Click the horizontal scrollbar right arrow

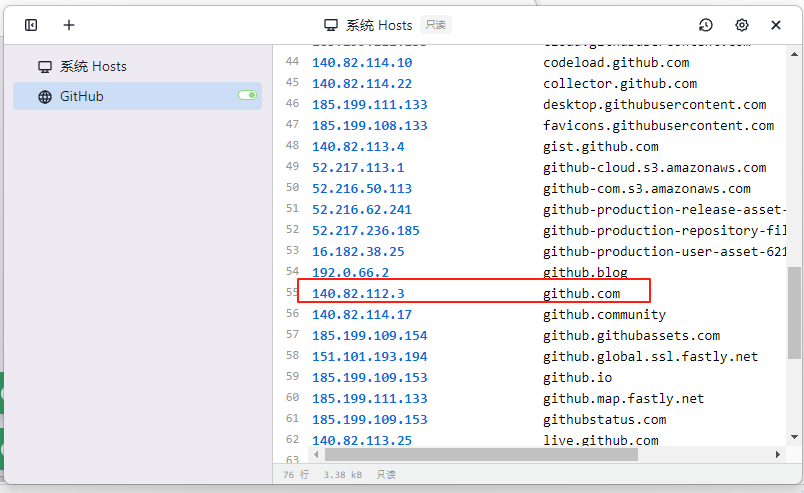778,455
